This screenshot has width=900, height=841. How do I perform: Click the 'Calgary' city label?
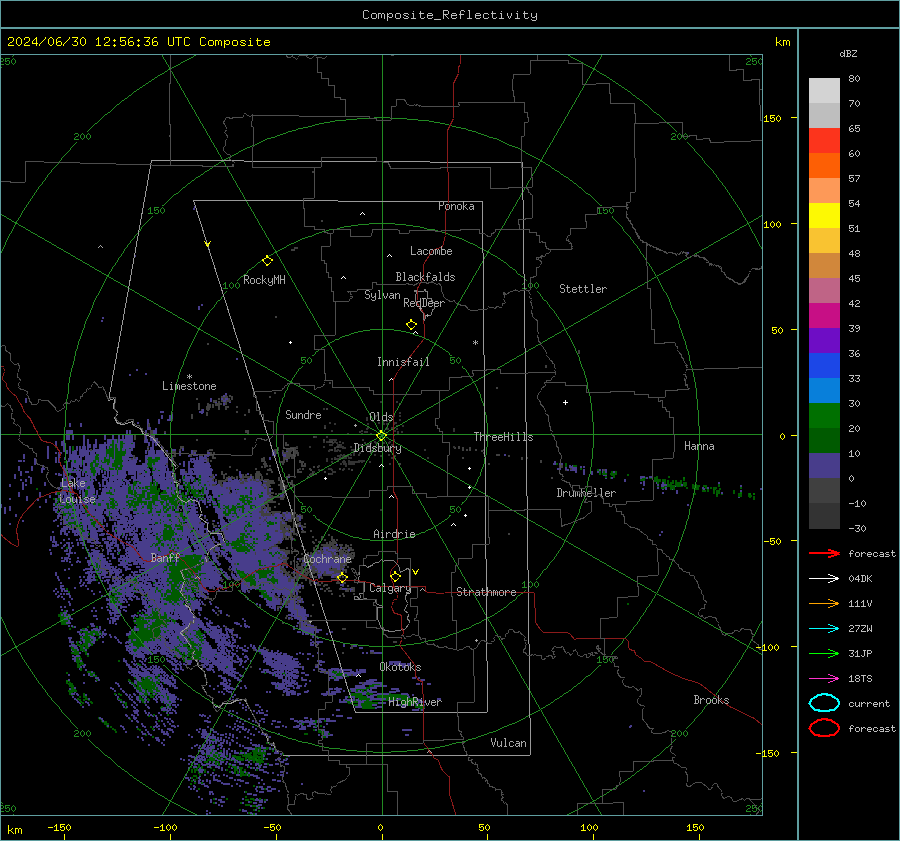point(390,588)
